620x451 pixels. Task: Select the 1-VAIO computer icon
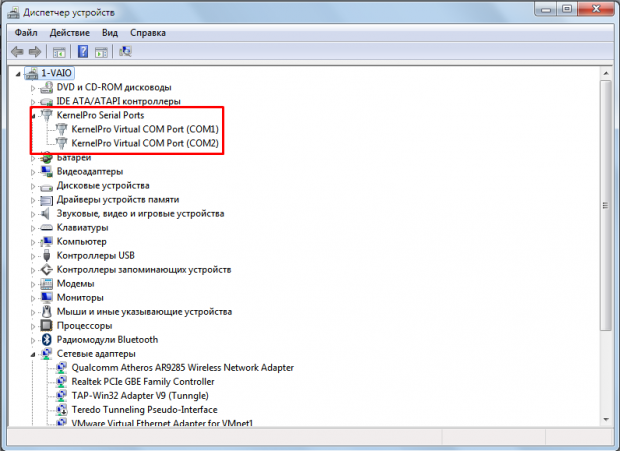(34, 73)
